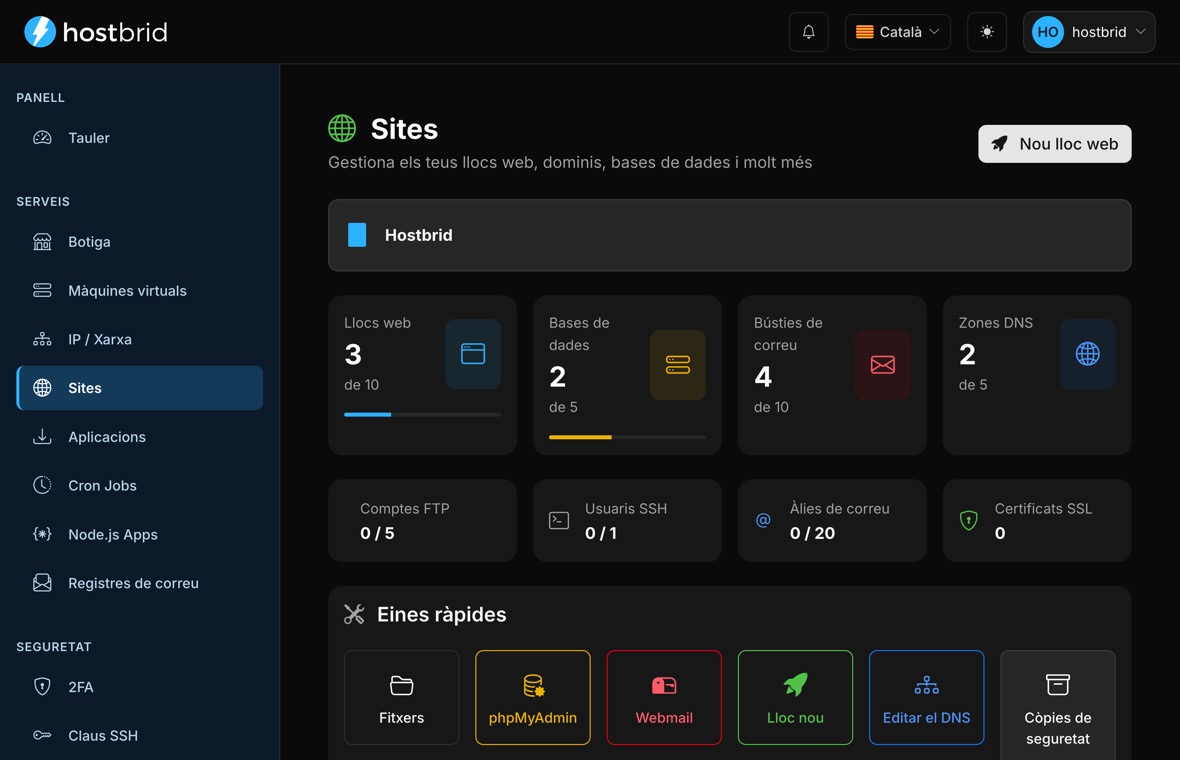Image resolution: width=1180 pixels, height=760 pixels.
Task: Click the 2FA shield icon
Action: pos(42,686)
